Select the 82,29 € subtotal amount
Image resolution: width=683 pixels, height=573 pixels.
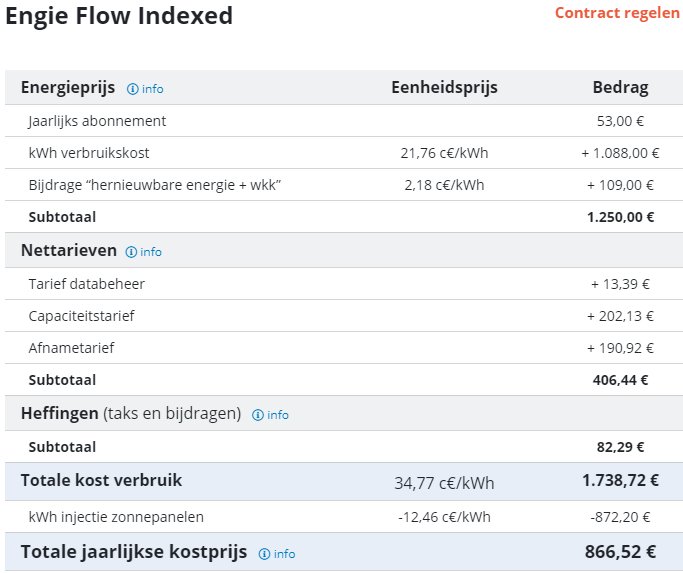pyautogui.click(x=620, y=447)
